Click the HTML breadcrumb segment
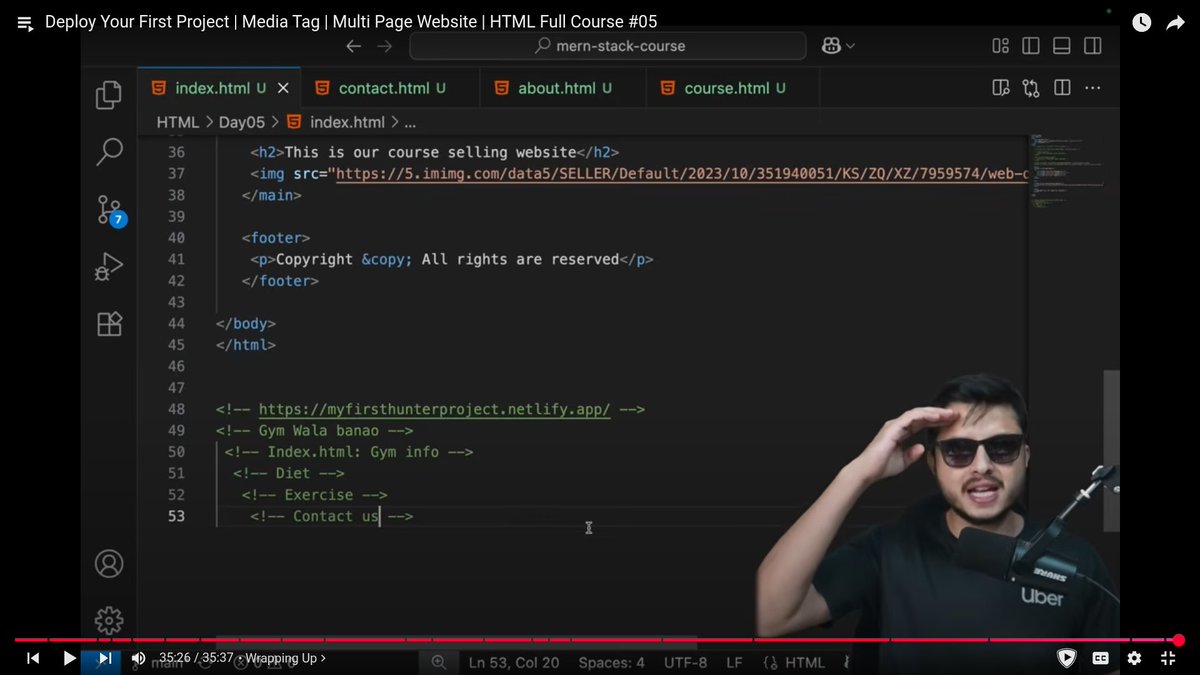The width and height of the screenshot is (1200, 675). [178, 122]
